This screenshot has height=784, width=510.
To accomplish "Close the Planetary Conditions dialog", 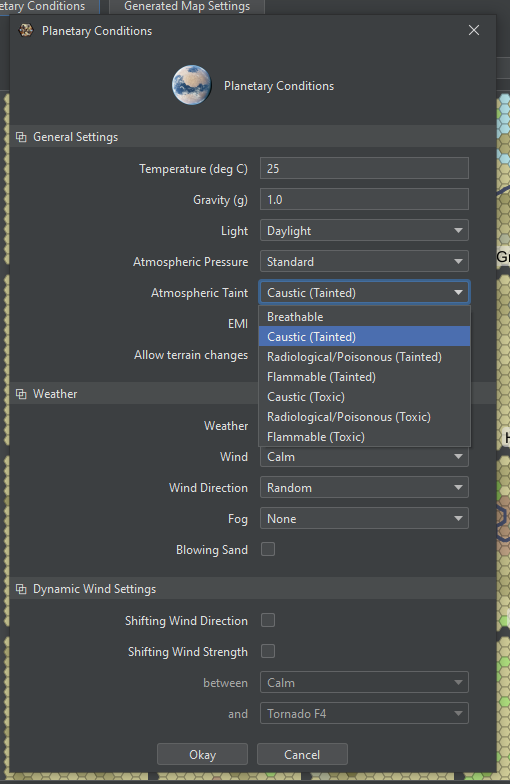I will [474, 30].
